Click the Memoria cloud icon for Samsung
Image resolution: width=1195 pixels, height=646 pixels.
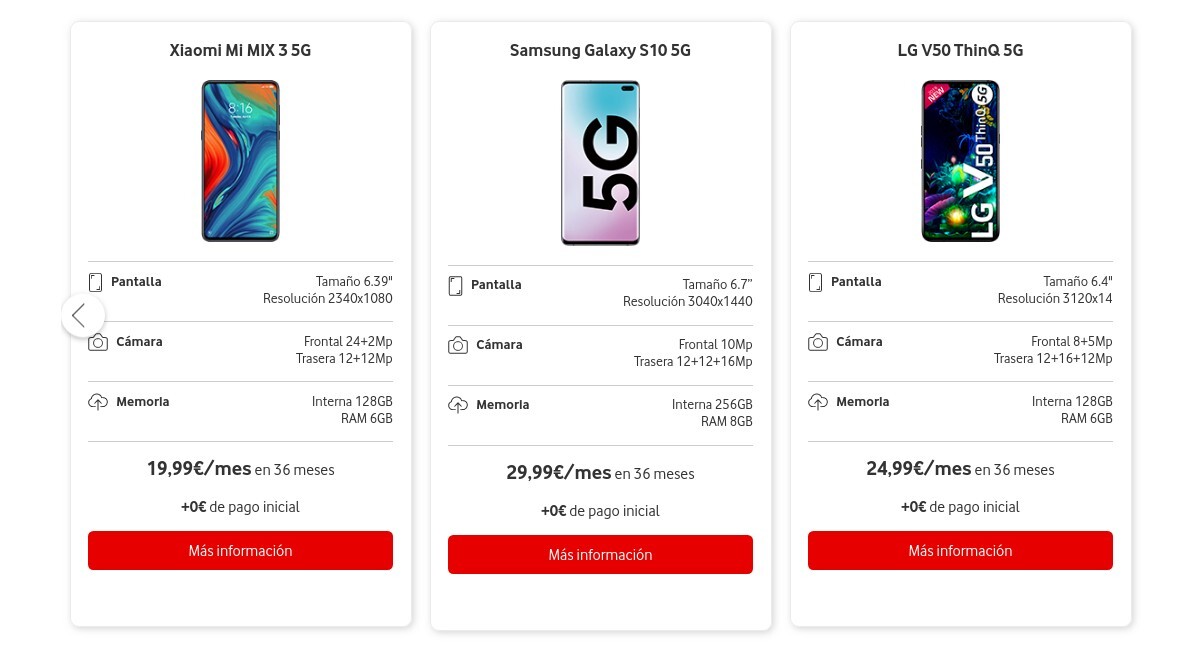click(458, 405)
